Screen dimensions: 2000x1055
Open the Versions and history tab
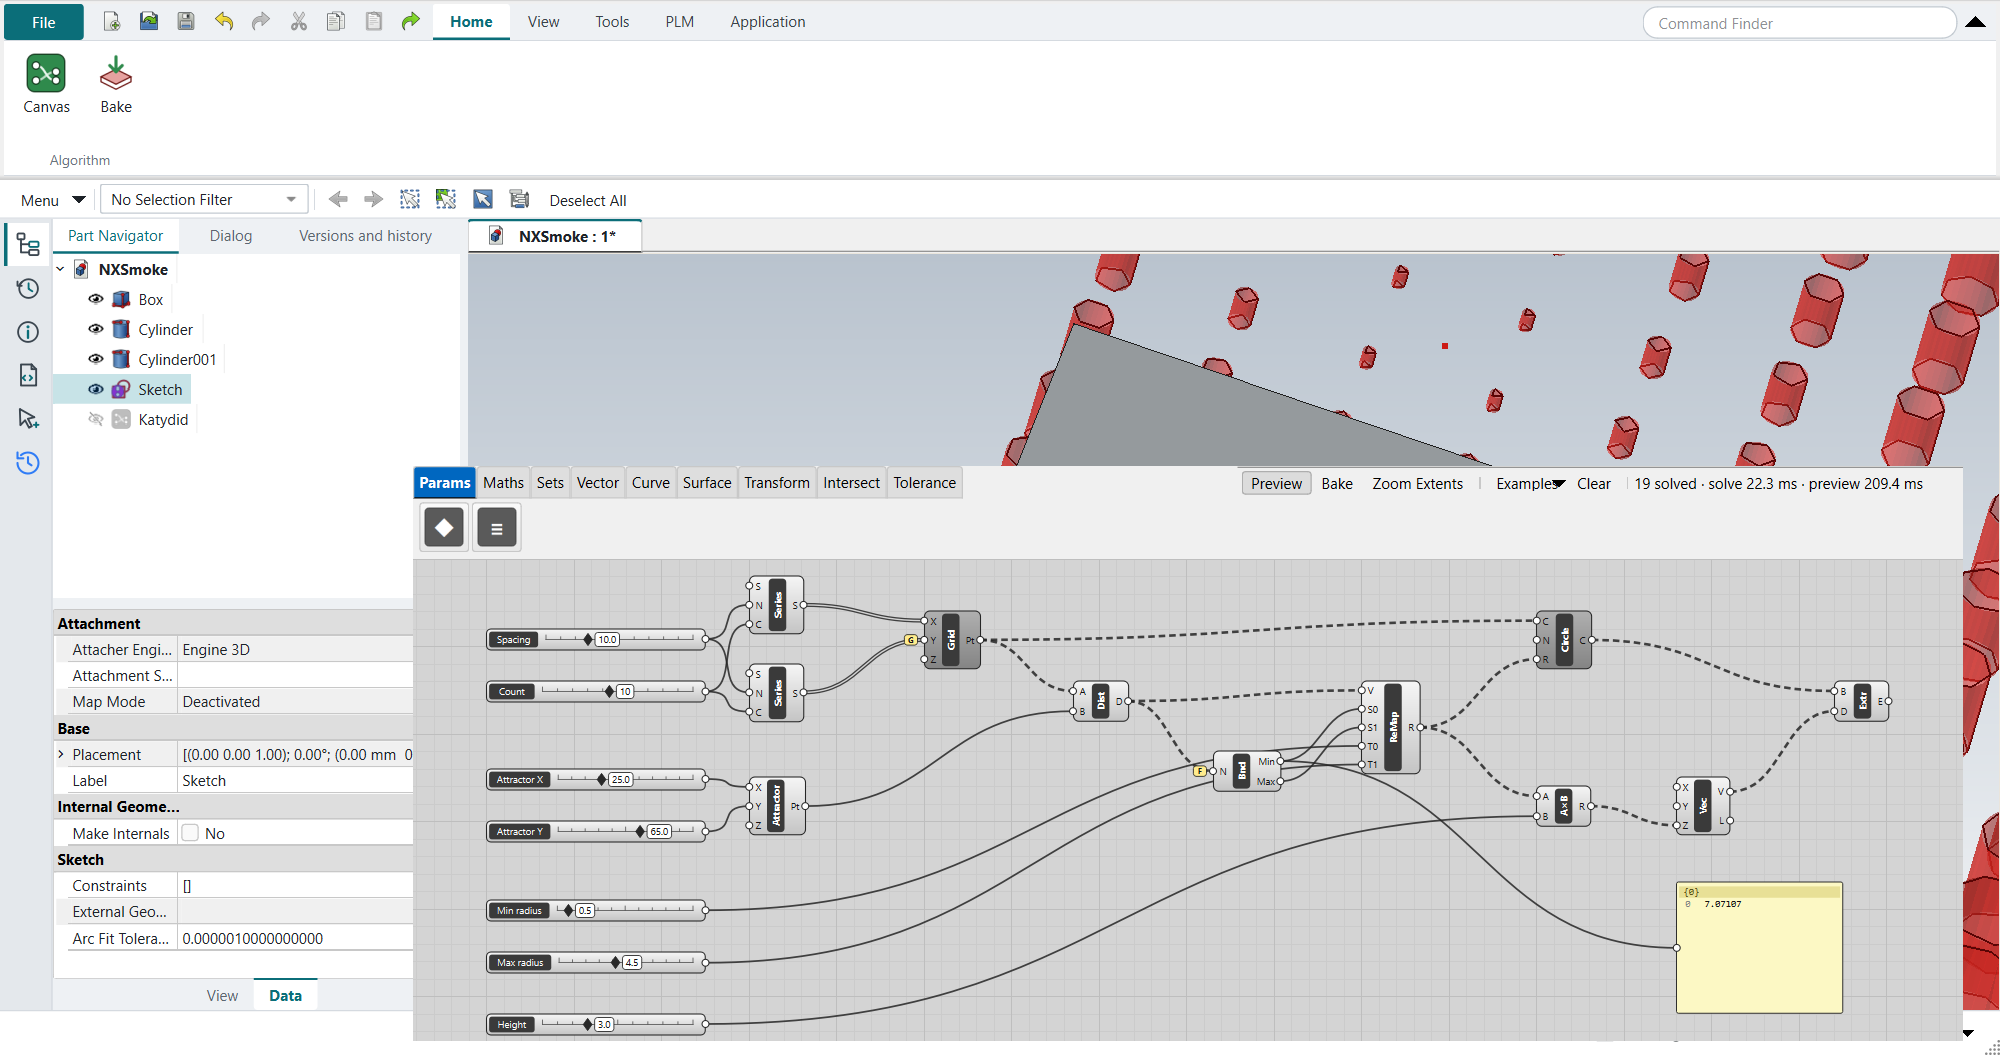click(x=365, y=235)
